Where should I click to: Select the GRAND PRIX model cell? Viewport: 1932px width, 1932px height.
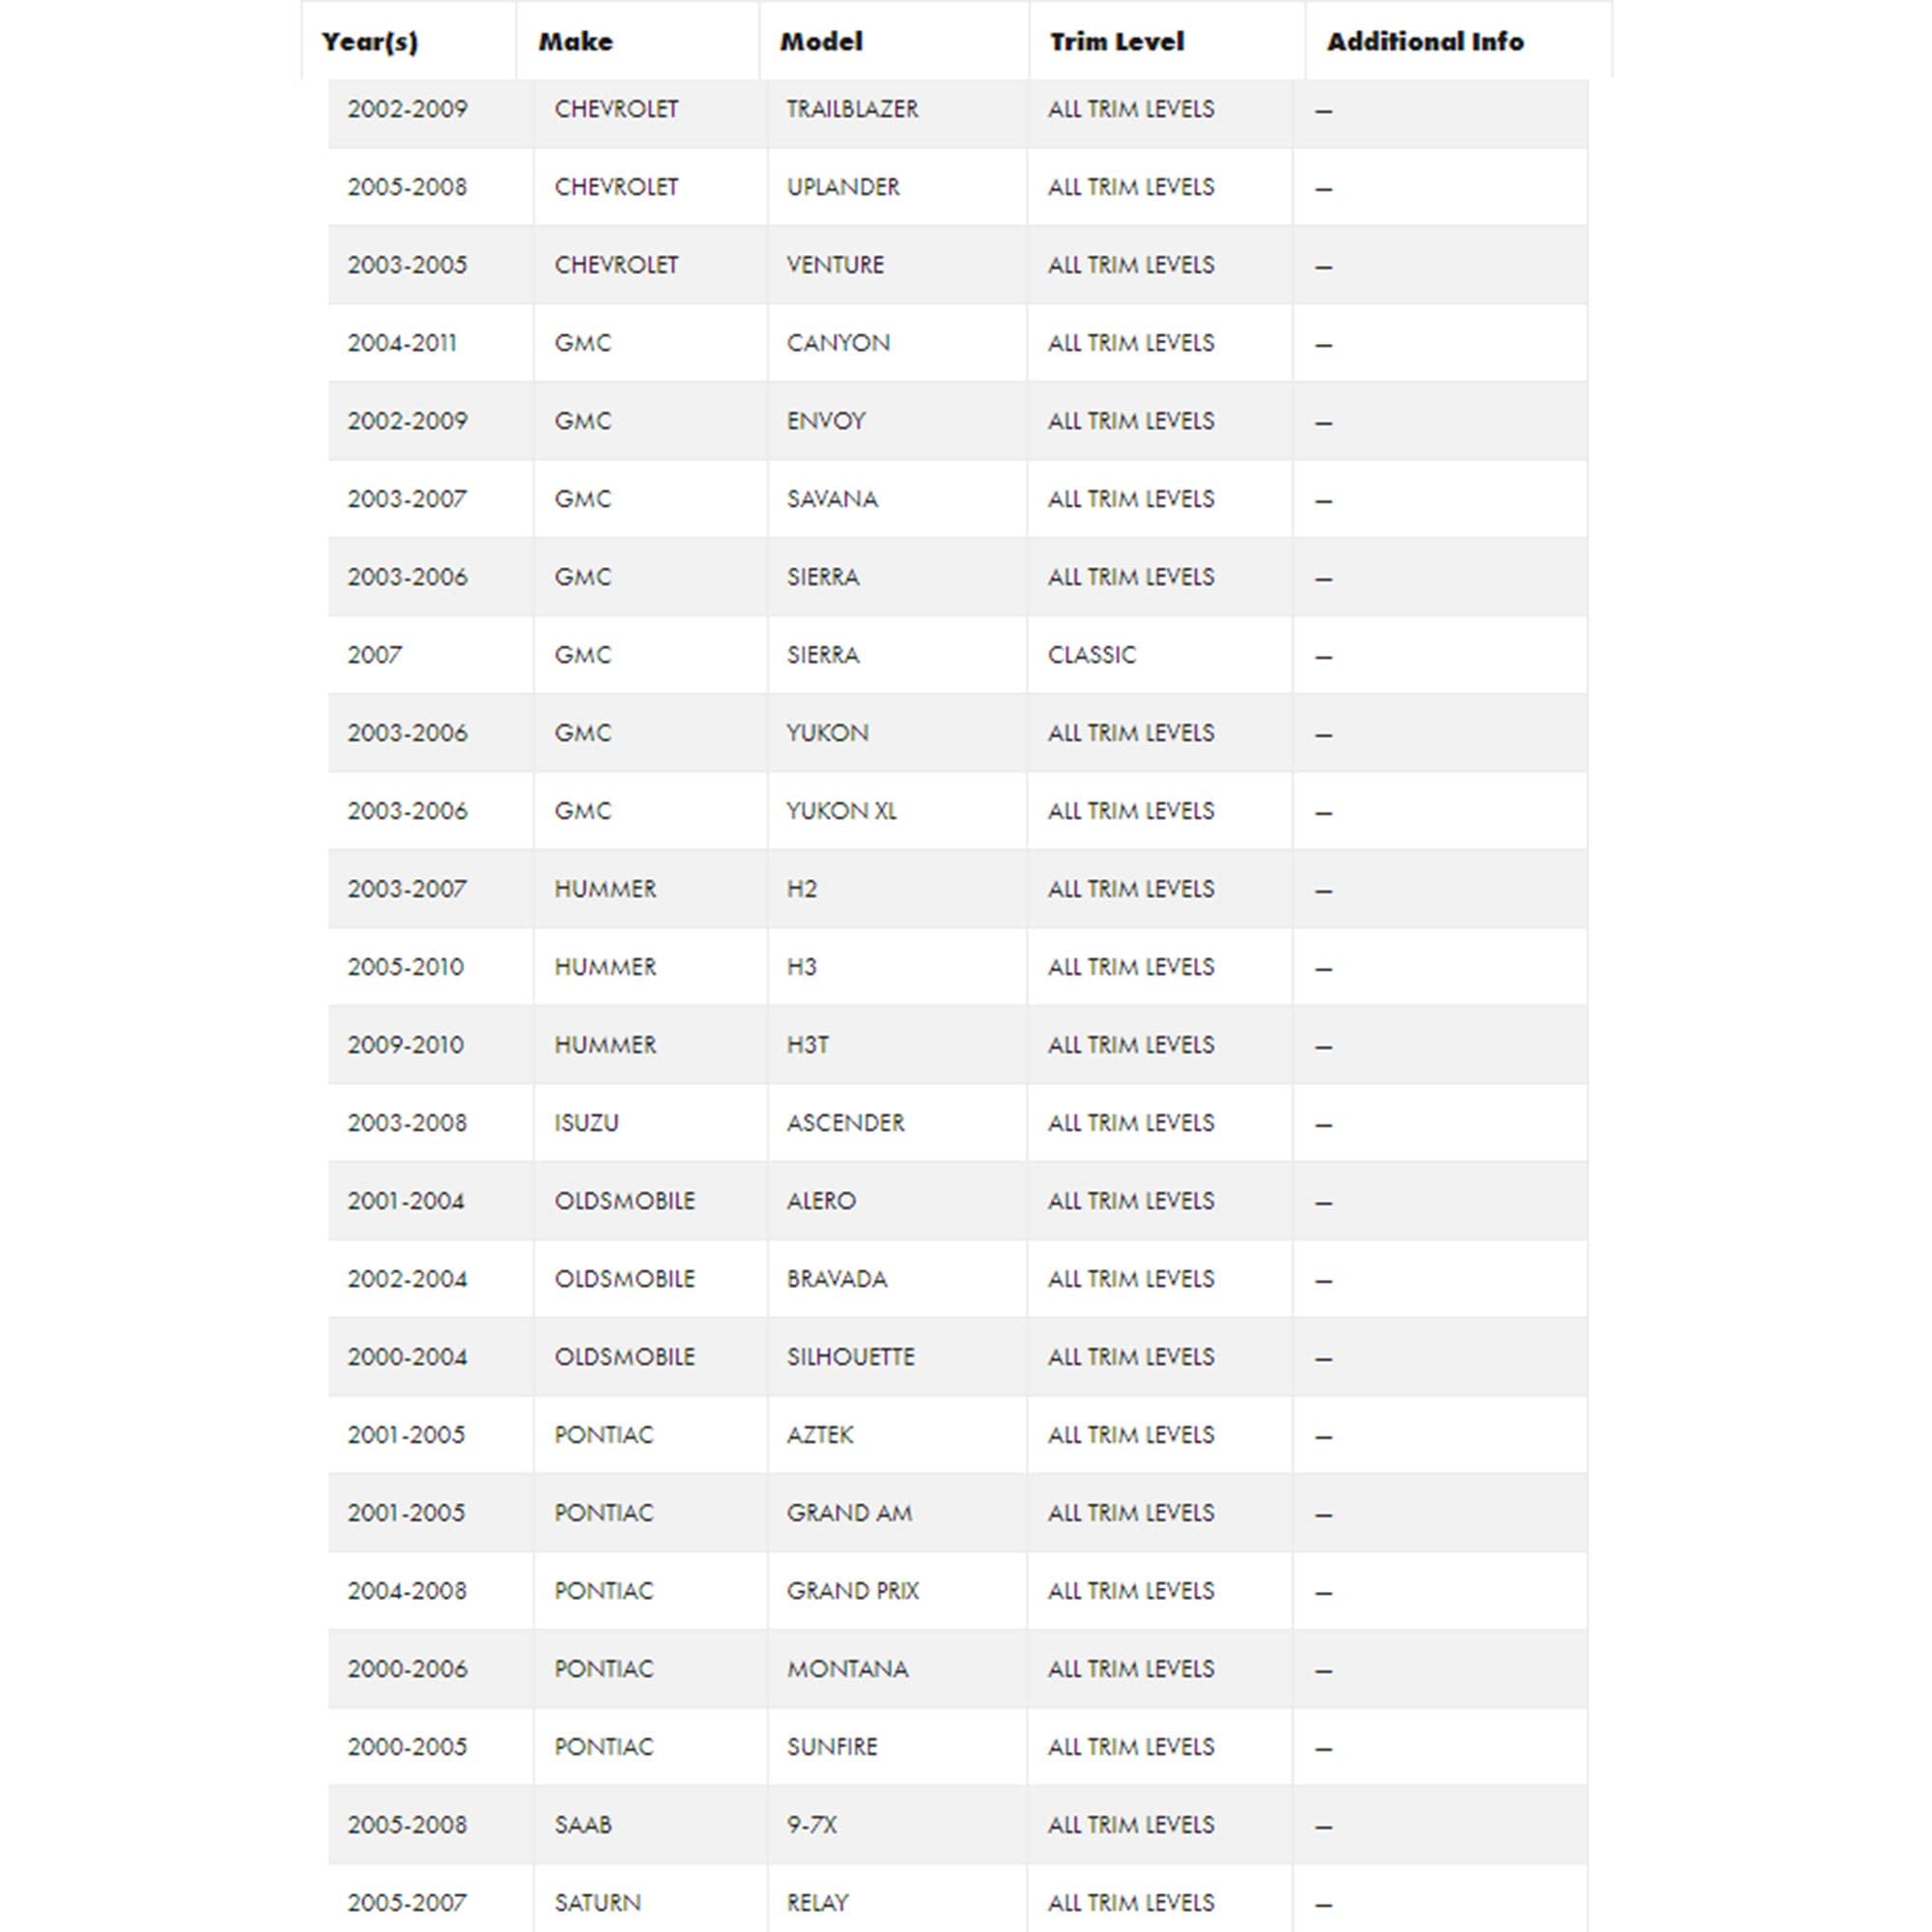852,1591
